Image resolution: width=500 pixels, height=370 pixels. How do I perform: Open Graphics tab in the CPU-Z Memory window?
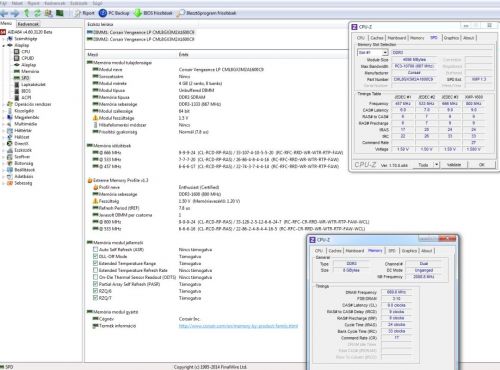(409, 251)
